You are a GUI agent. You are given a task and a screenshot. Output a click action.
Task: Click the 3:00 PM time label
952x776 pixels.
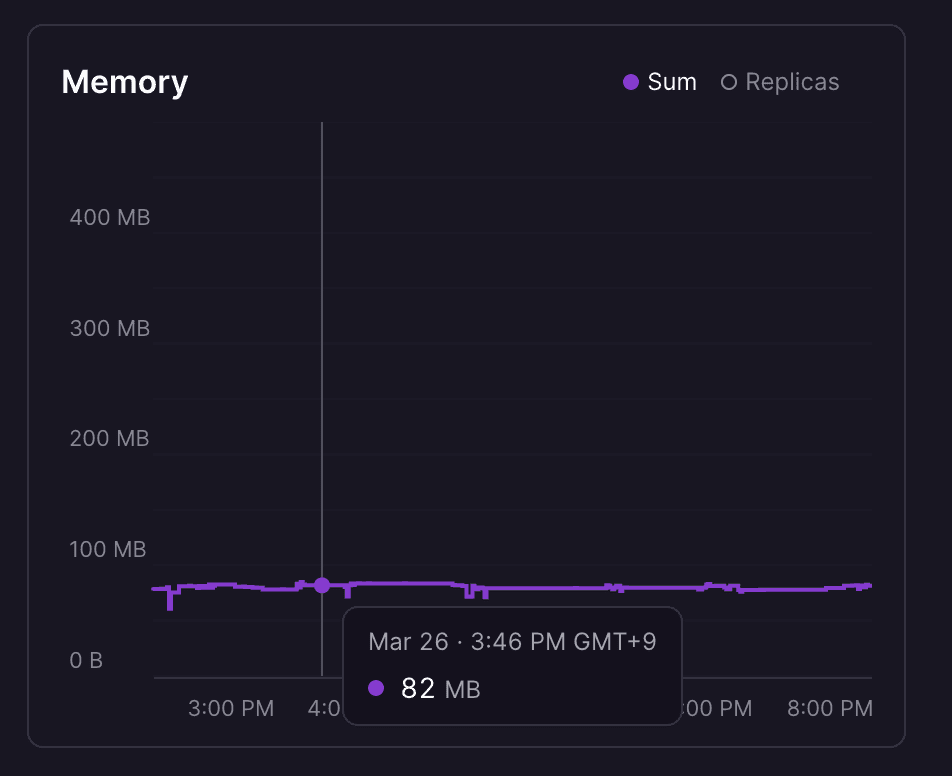click(231, 709)
